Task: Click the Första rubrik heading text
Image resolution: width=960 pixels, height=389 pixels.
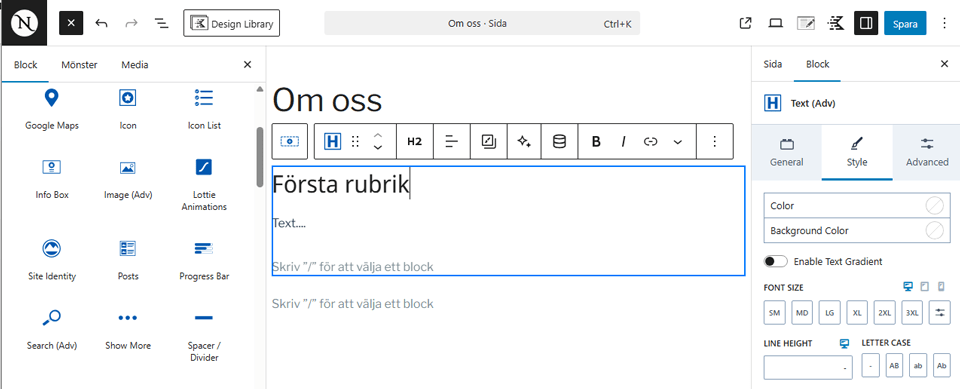Action: pyautogui.click(x=340, y=184)
